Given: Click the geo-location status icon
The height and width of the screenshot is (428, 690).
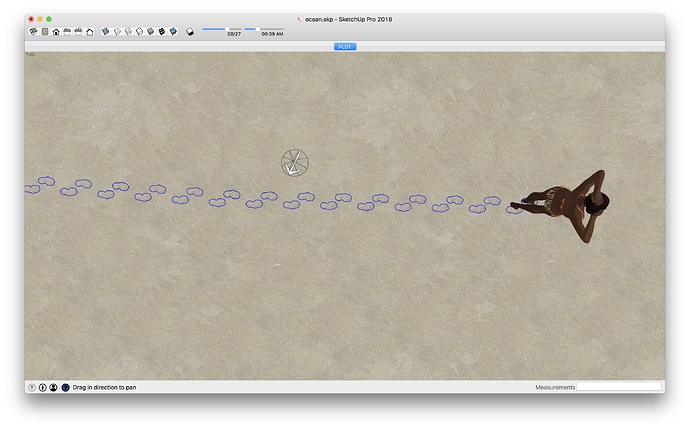Looking at the screenshot, I should coord(32,388).
